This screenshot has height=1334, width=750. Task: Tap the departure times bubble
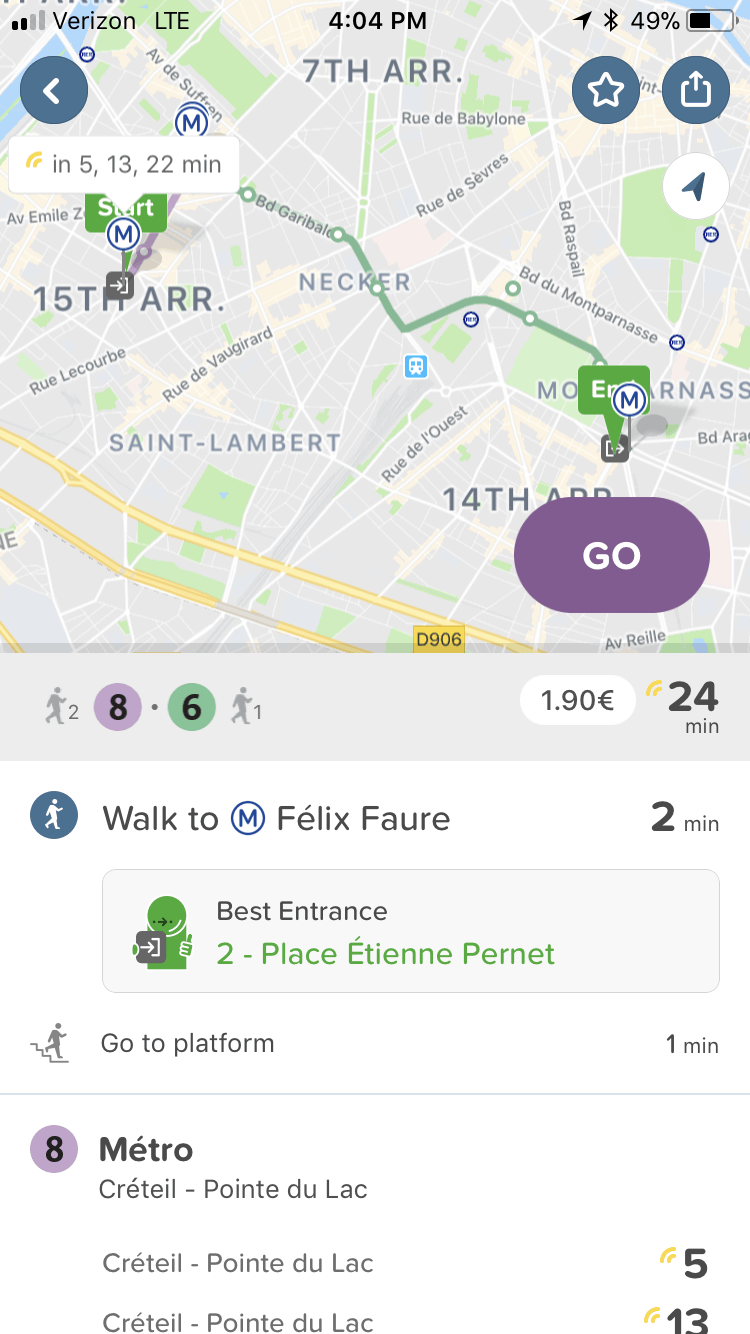click(124, 164)
